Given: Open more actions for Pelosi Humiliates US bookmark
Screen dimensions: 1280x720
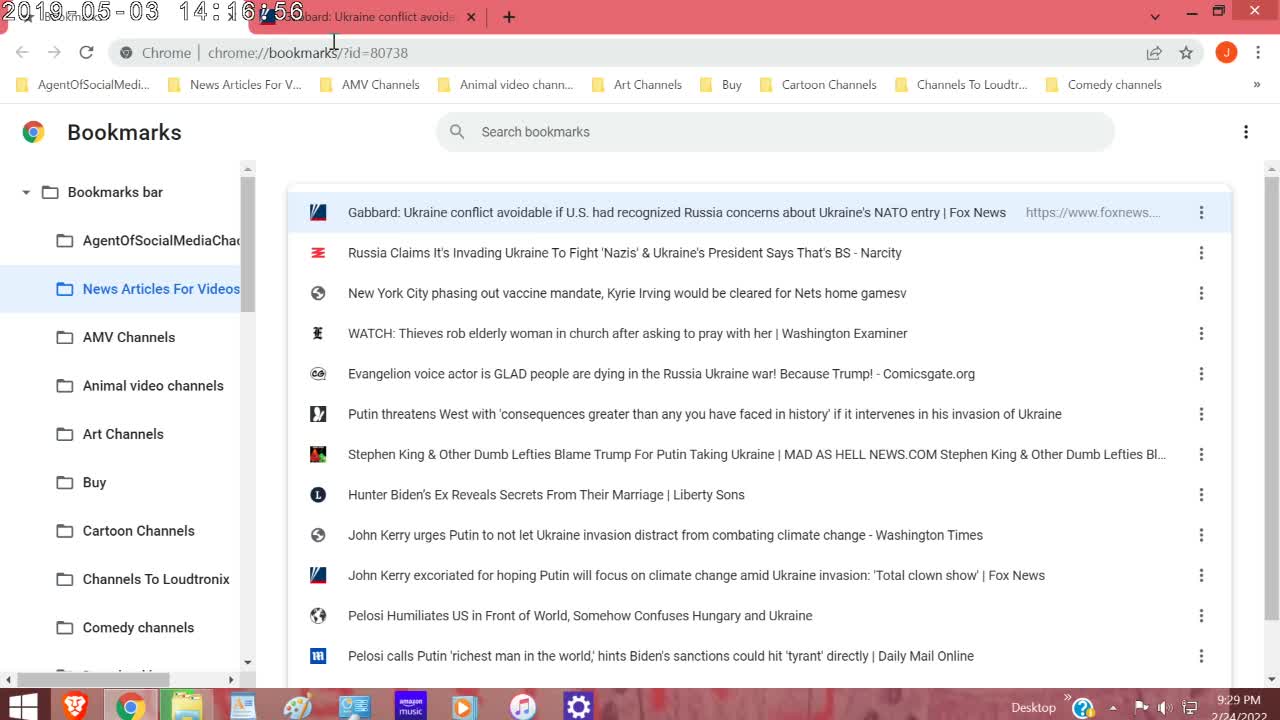Looking at the screenshot, I should (1201, 616).
